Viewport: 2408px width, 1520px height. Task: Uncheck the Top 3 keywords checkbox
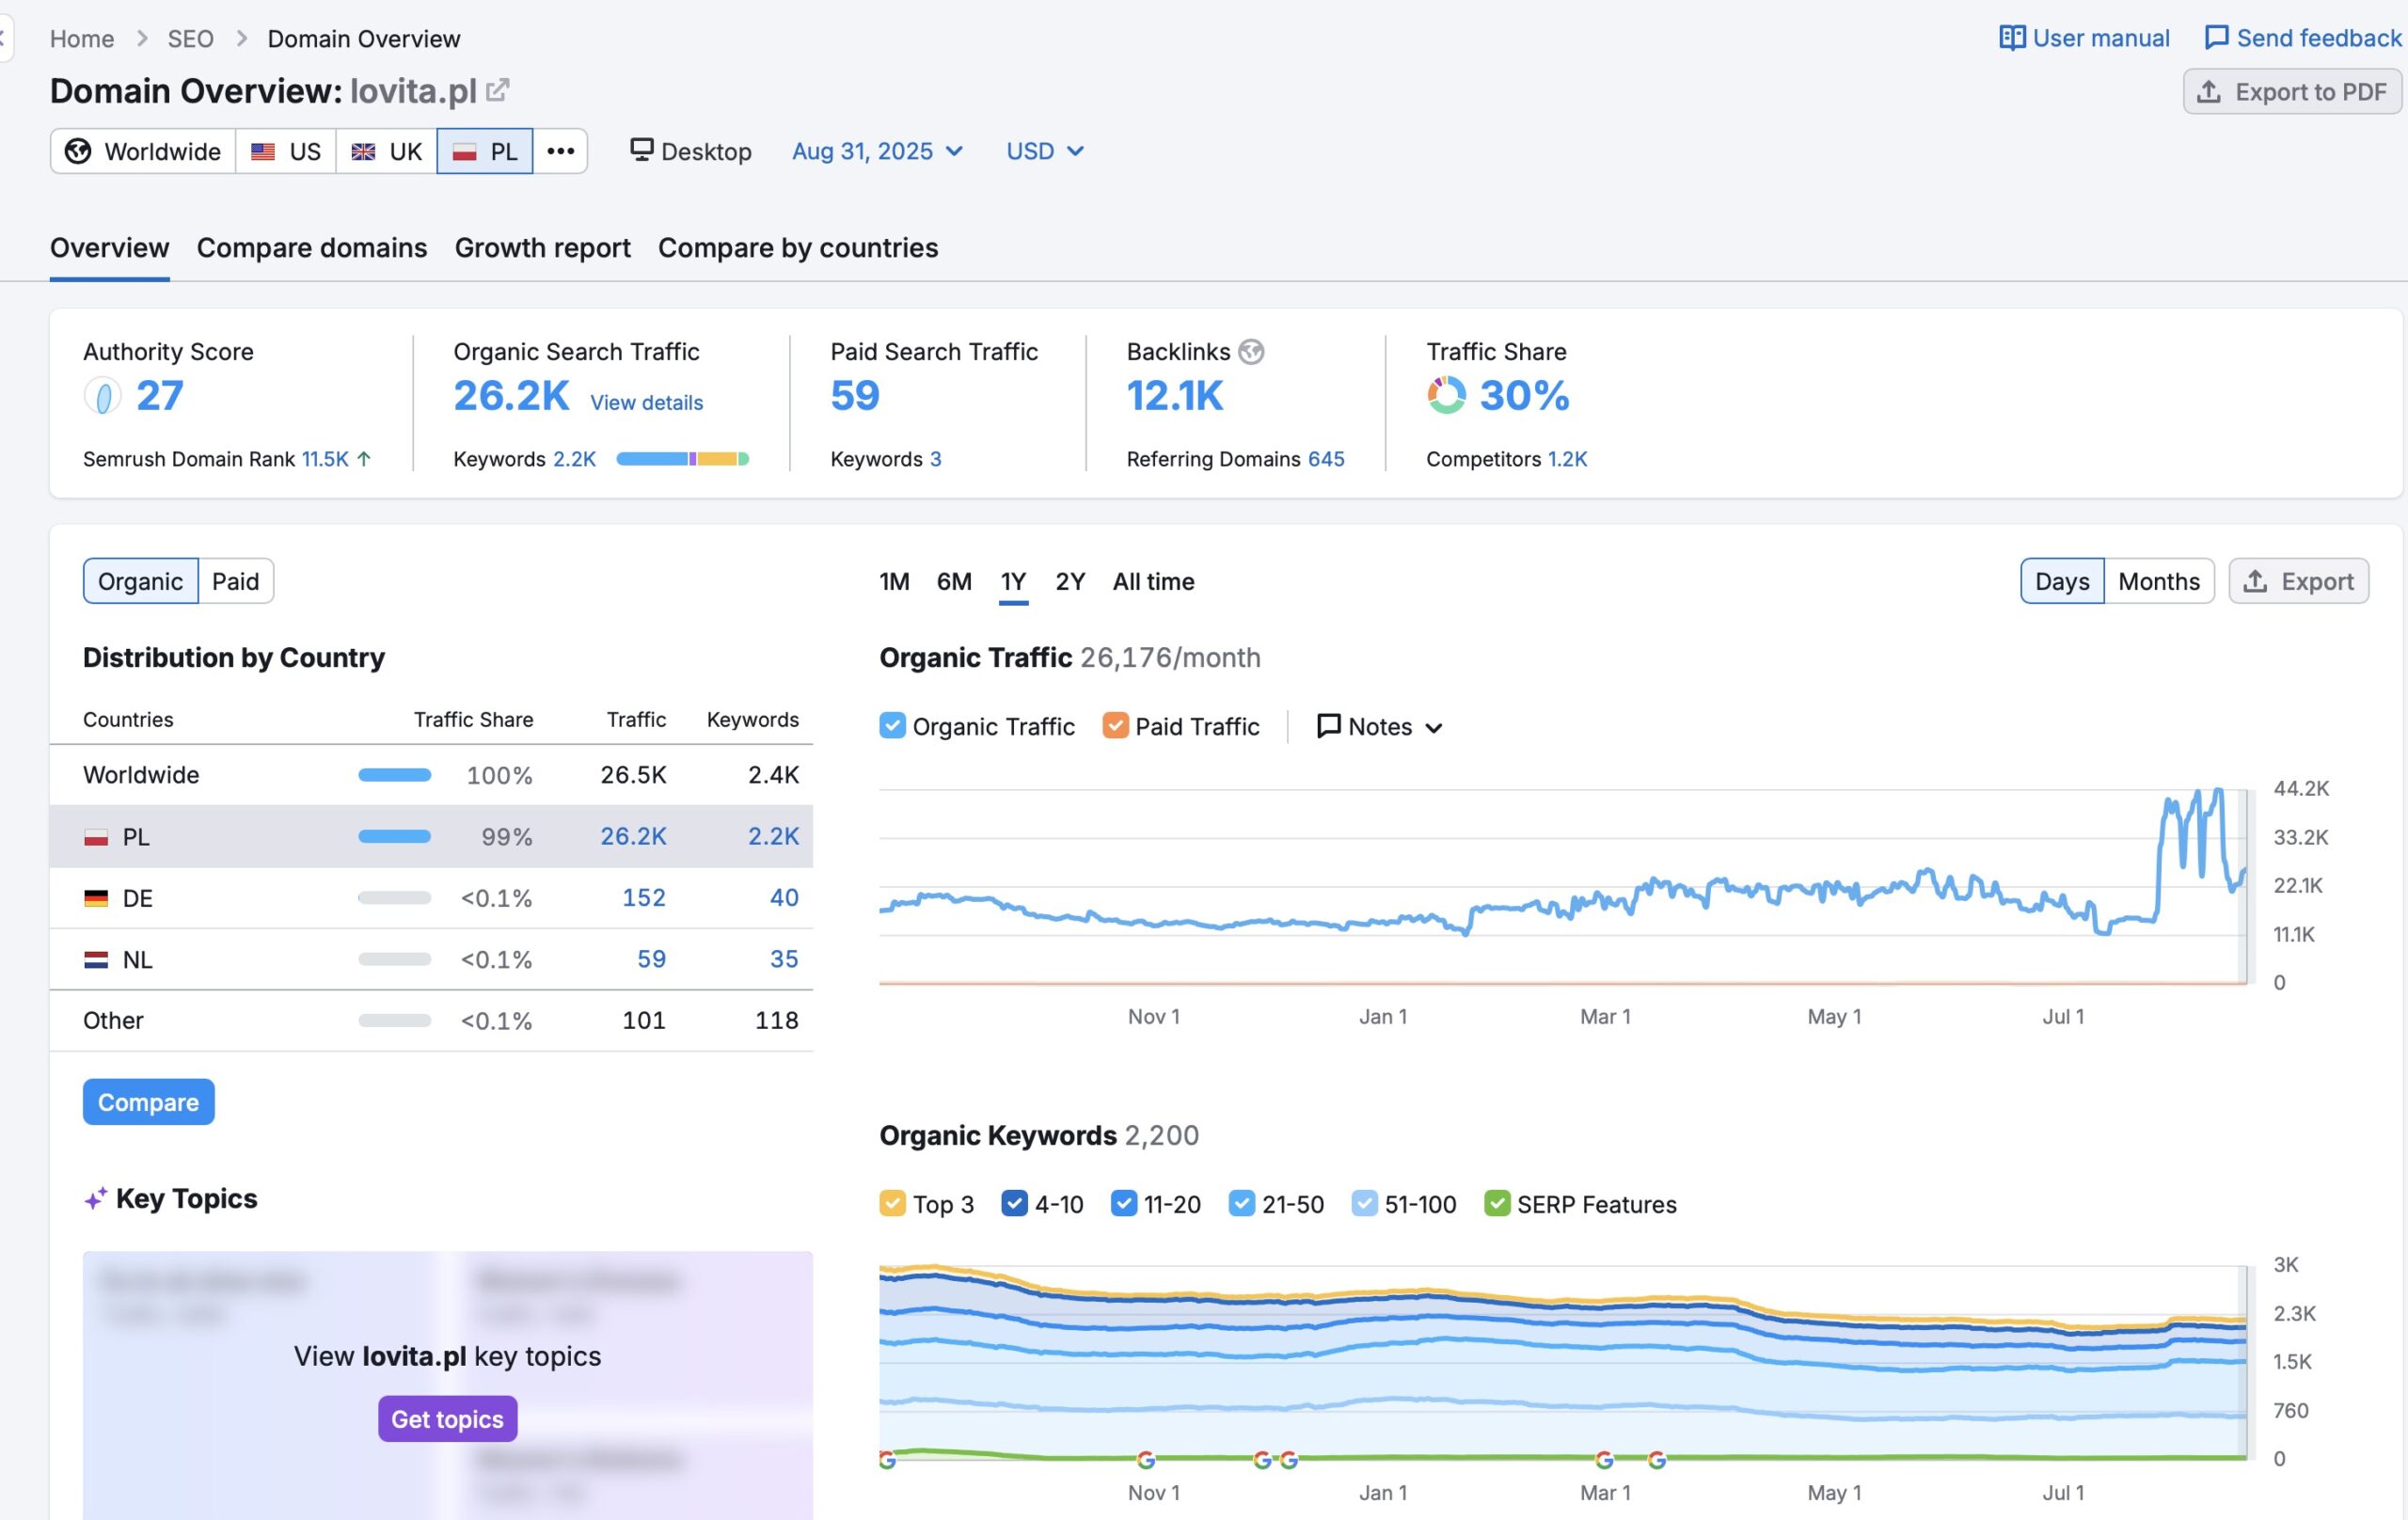[892, 1203]
